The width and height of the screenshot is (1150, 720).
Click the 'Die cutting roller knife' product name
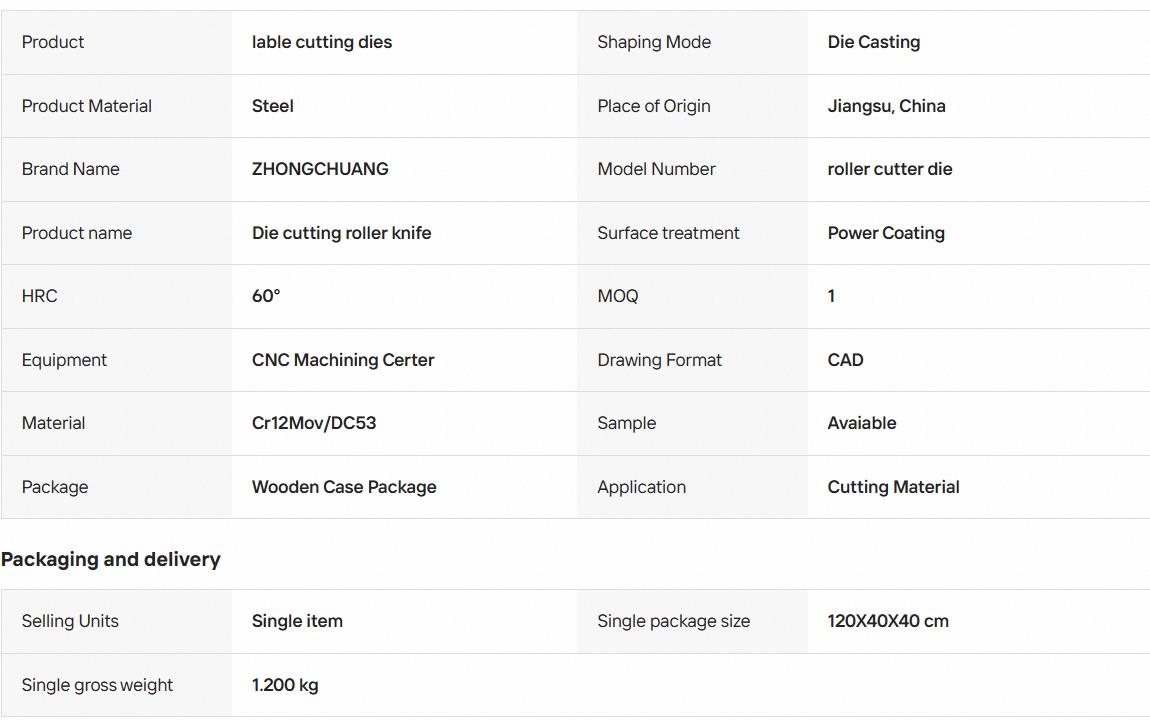341,233
